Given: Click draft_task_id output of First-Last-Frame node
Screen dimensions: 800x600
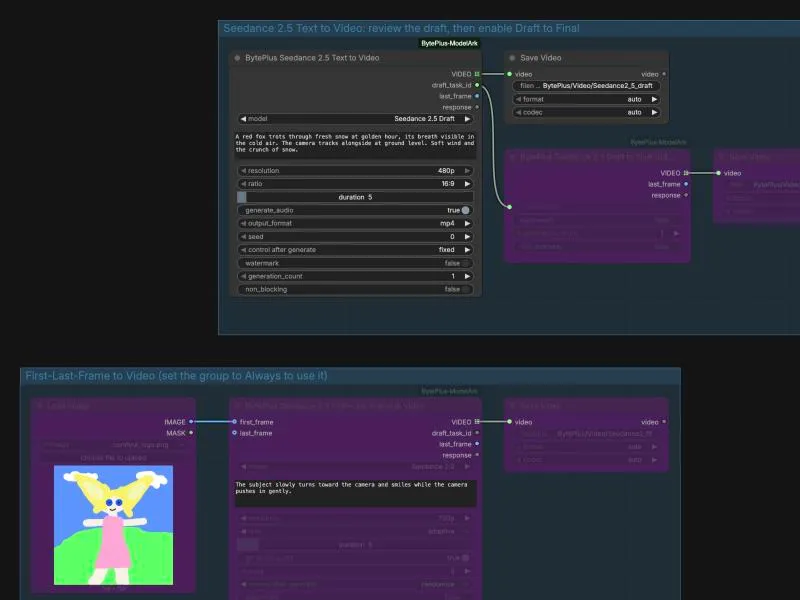Looking at the screenshot, I should pos(477,433).
